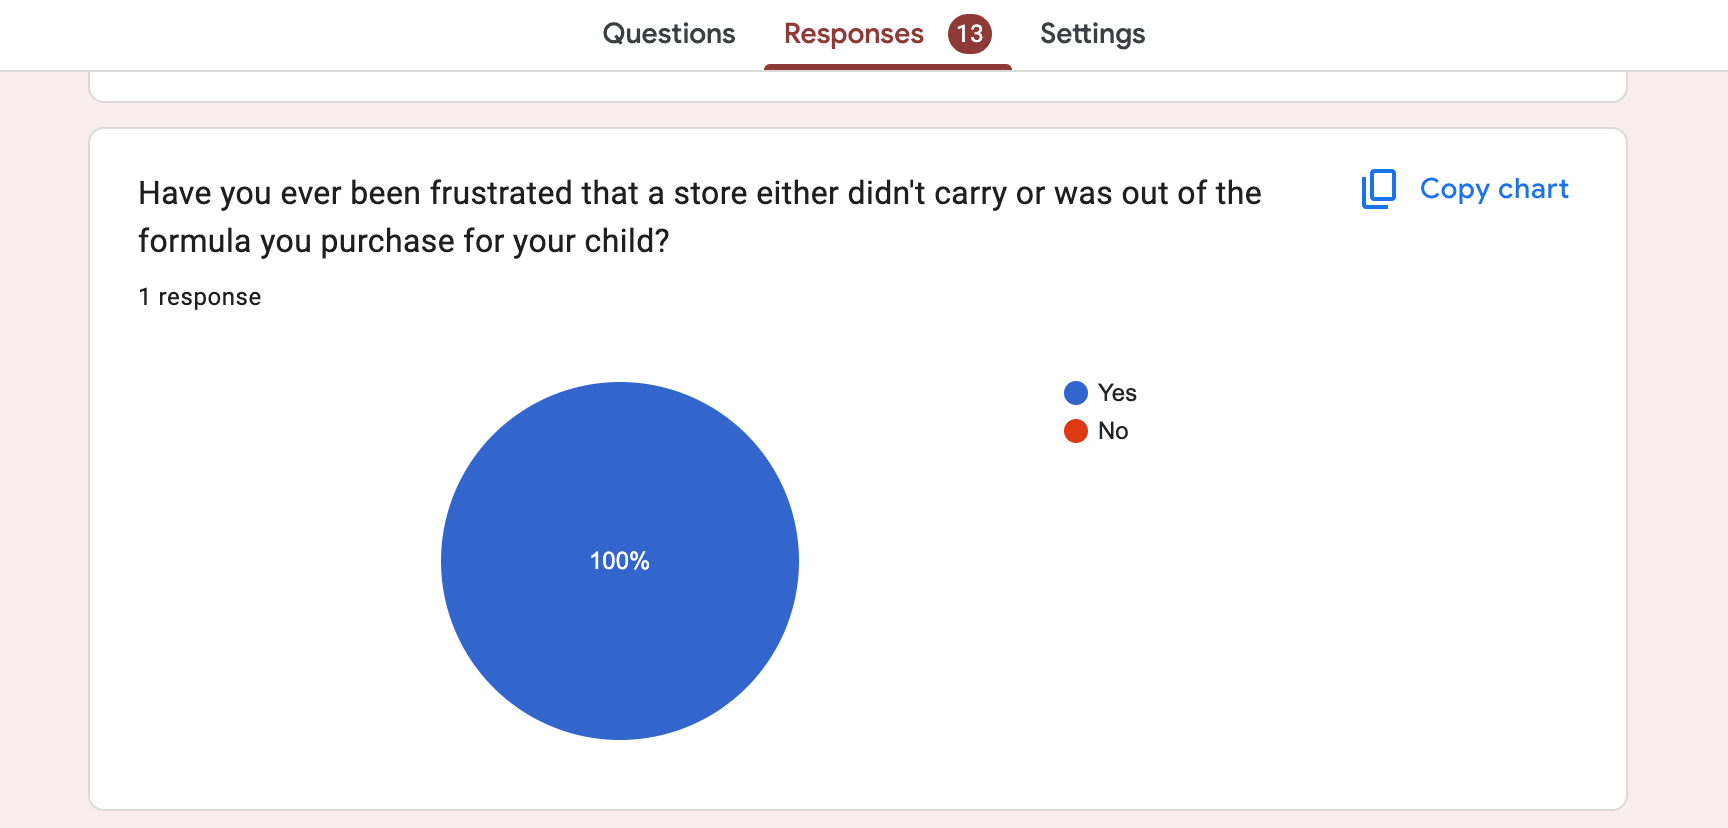This screenshot has width=1728, height=828.
Task: Click the second line of question text
Action: 404,241
